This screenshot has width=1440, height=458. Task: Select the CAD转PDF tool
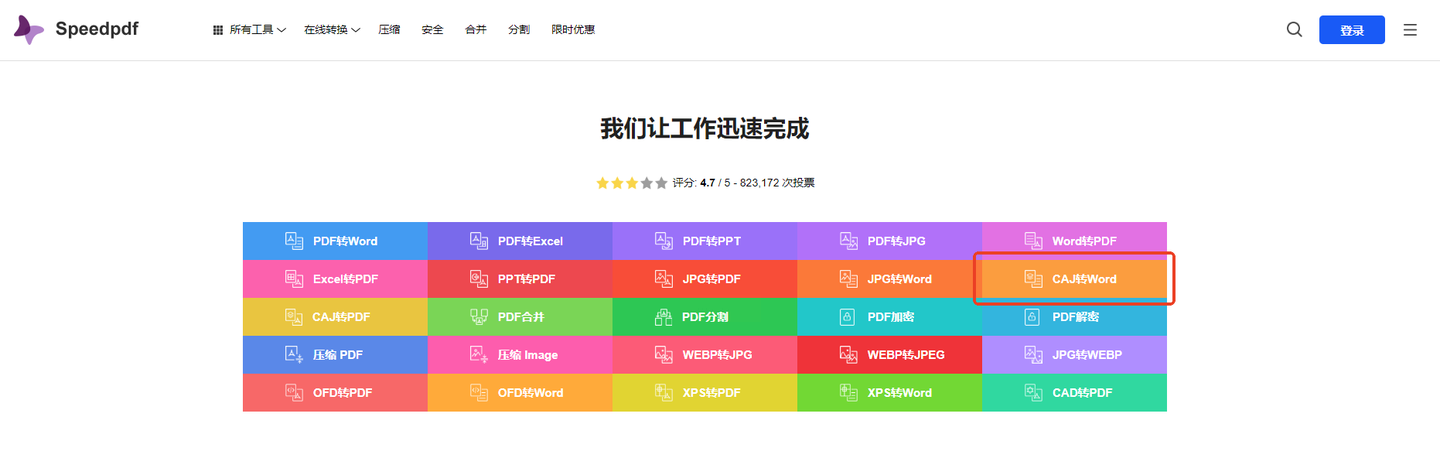(x=1074, y=393)
